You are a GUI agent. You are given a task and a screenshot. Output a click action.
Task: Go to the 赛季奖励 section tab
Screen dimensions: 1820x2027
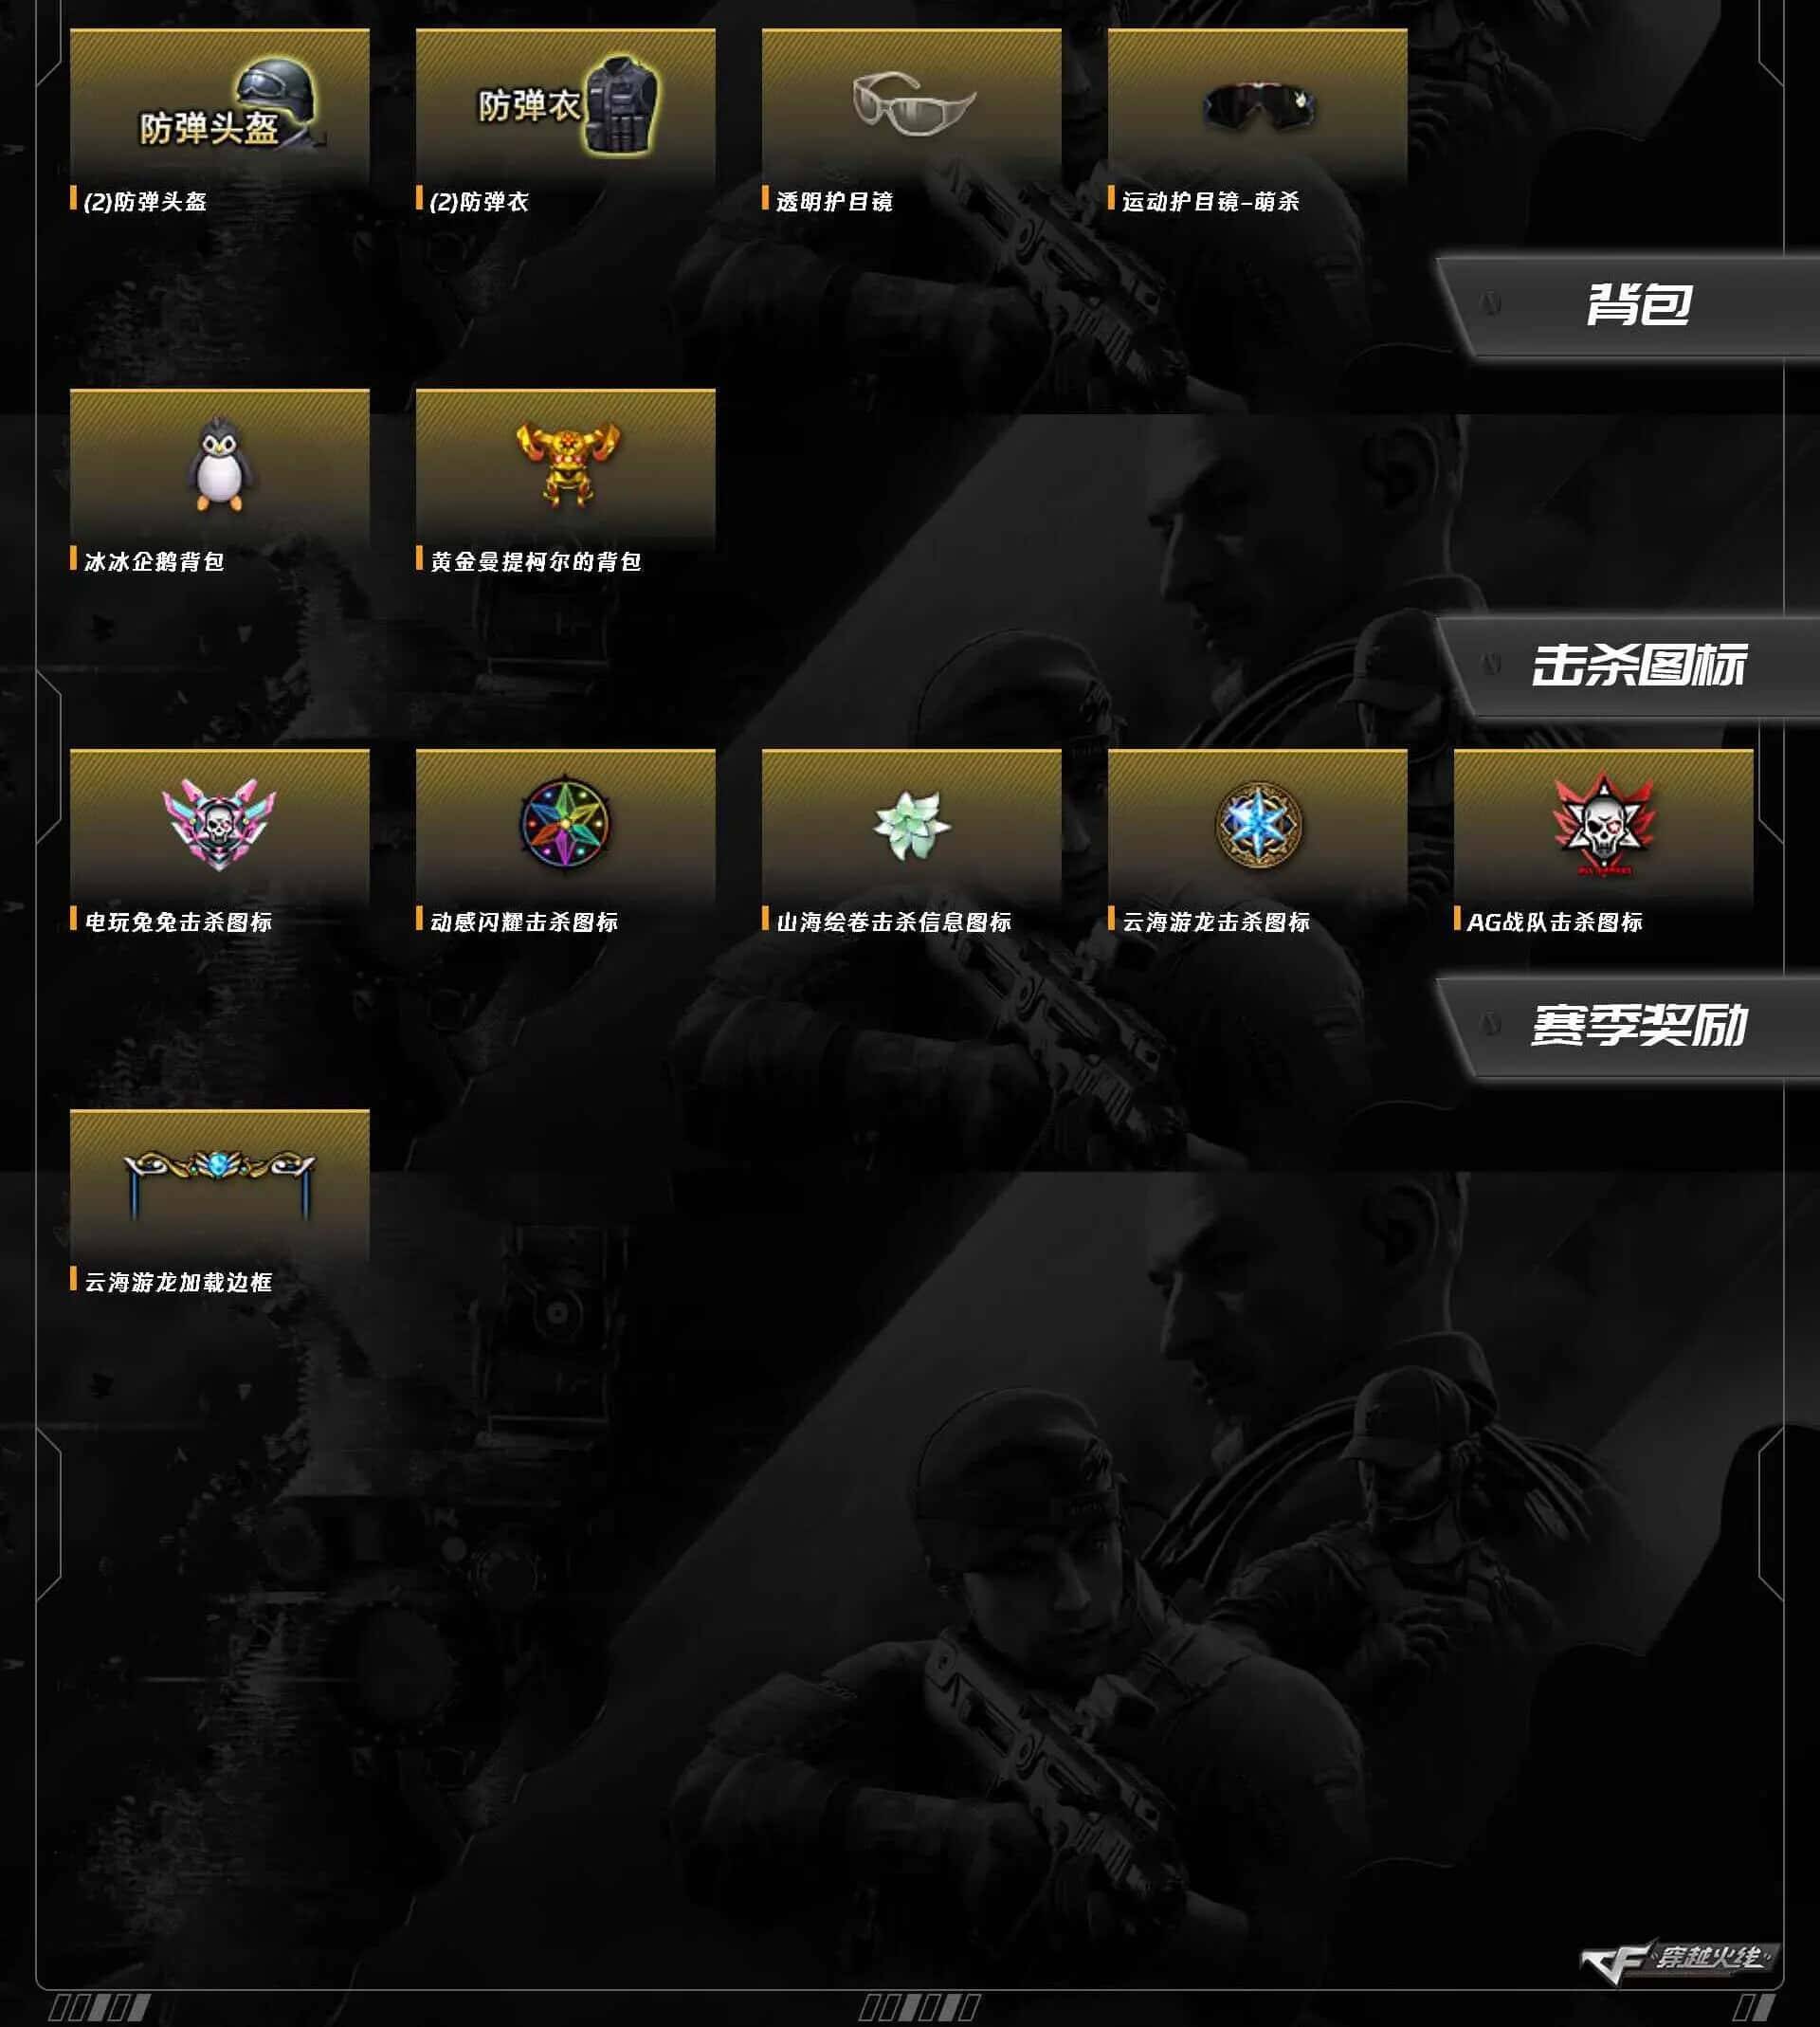click(1628, 1025)
